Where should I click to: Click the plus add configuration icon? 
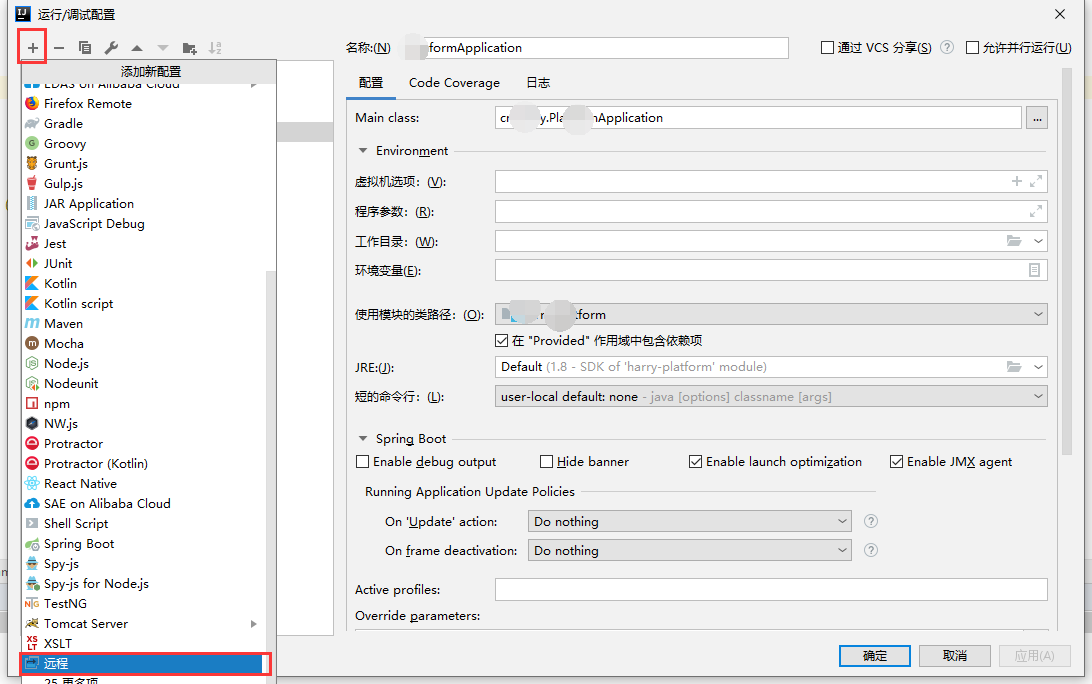pyautogui.click(x=33, y=47)
